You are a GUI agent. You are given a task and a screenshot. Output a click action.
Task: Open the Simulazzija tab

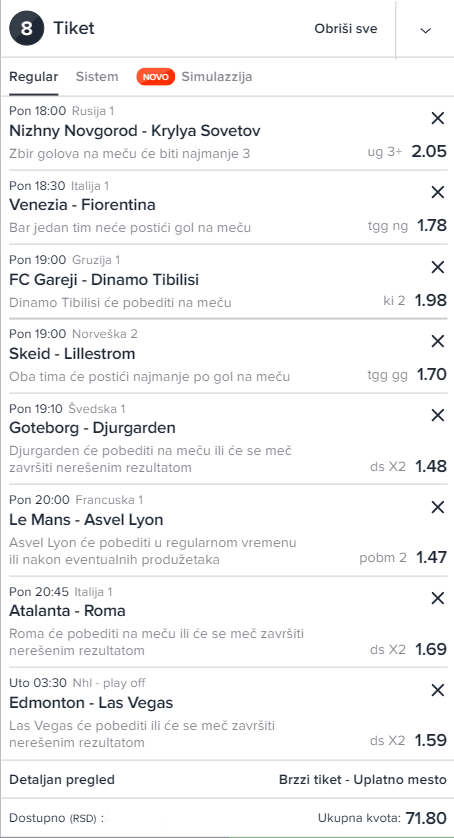point(217,76)
